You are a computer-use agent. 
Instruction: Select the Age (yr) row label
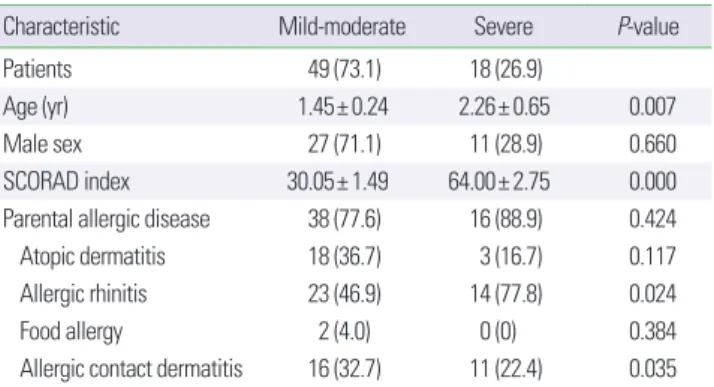pos(36,107)
